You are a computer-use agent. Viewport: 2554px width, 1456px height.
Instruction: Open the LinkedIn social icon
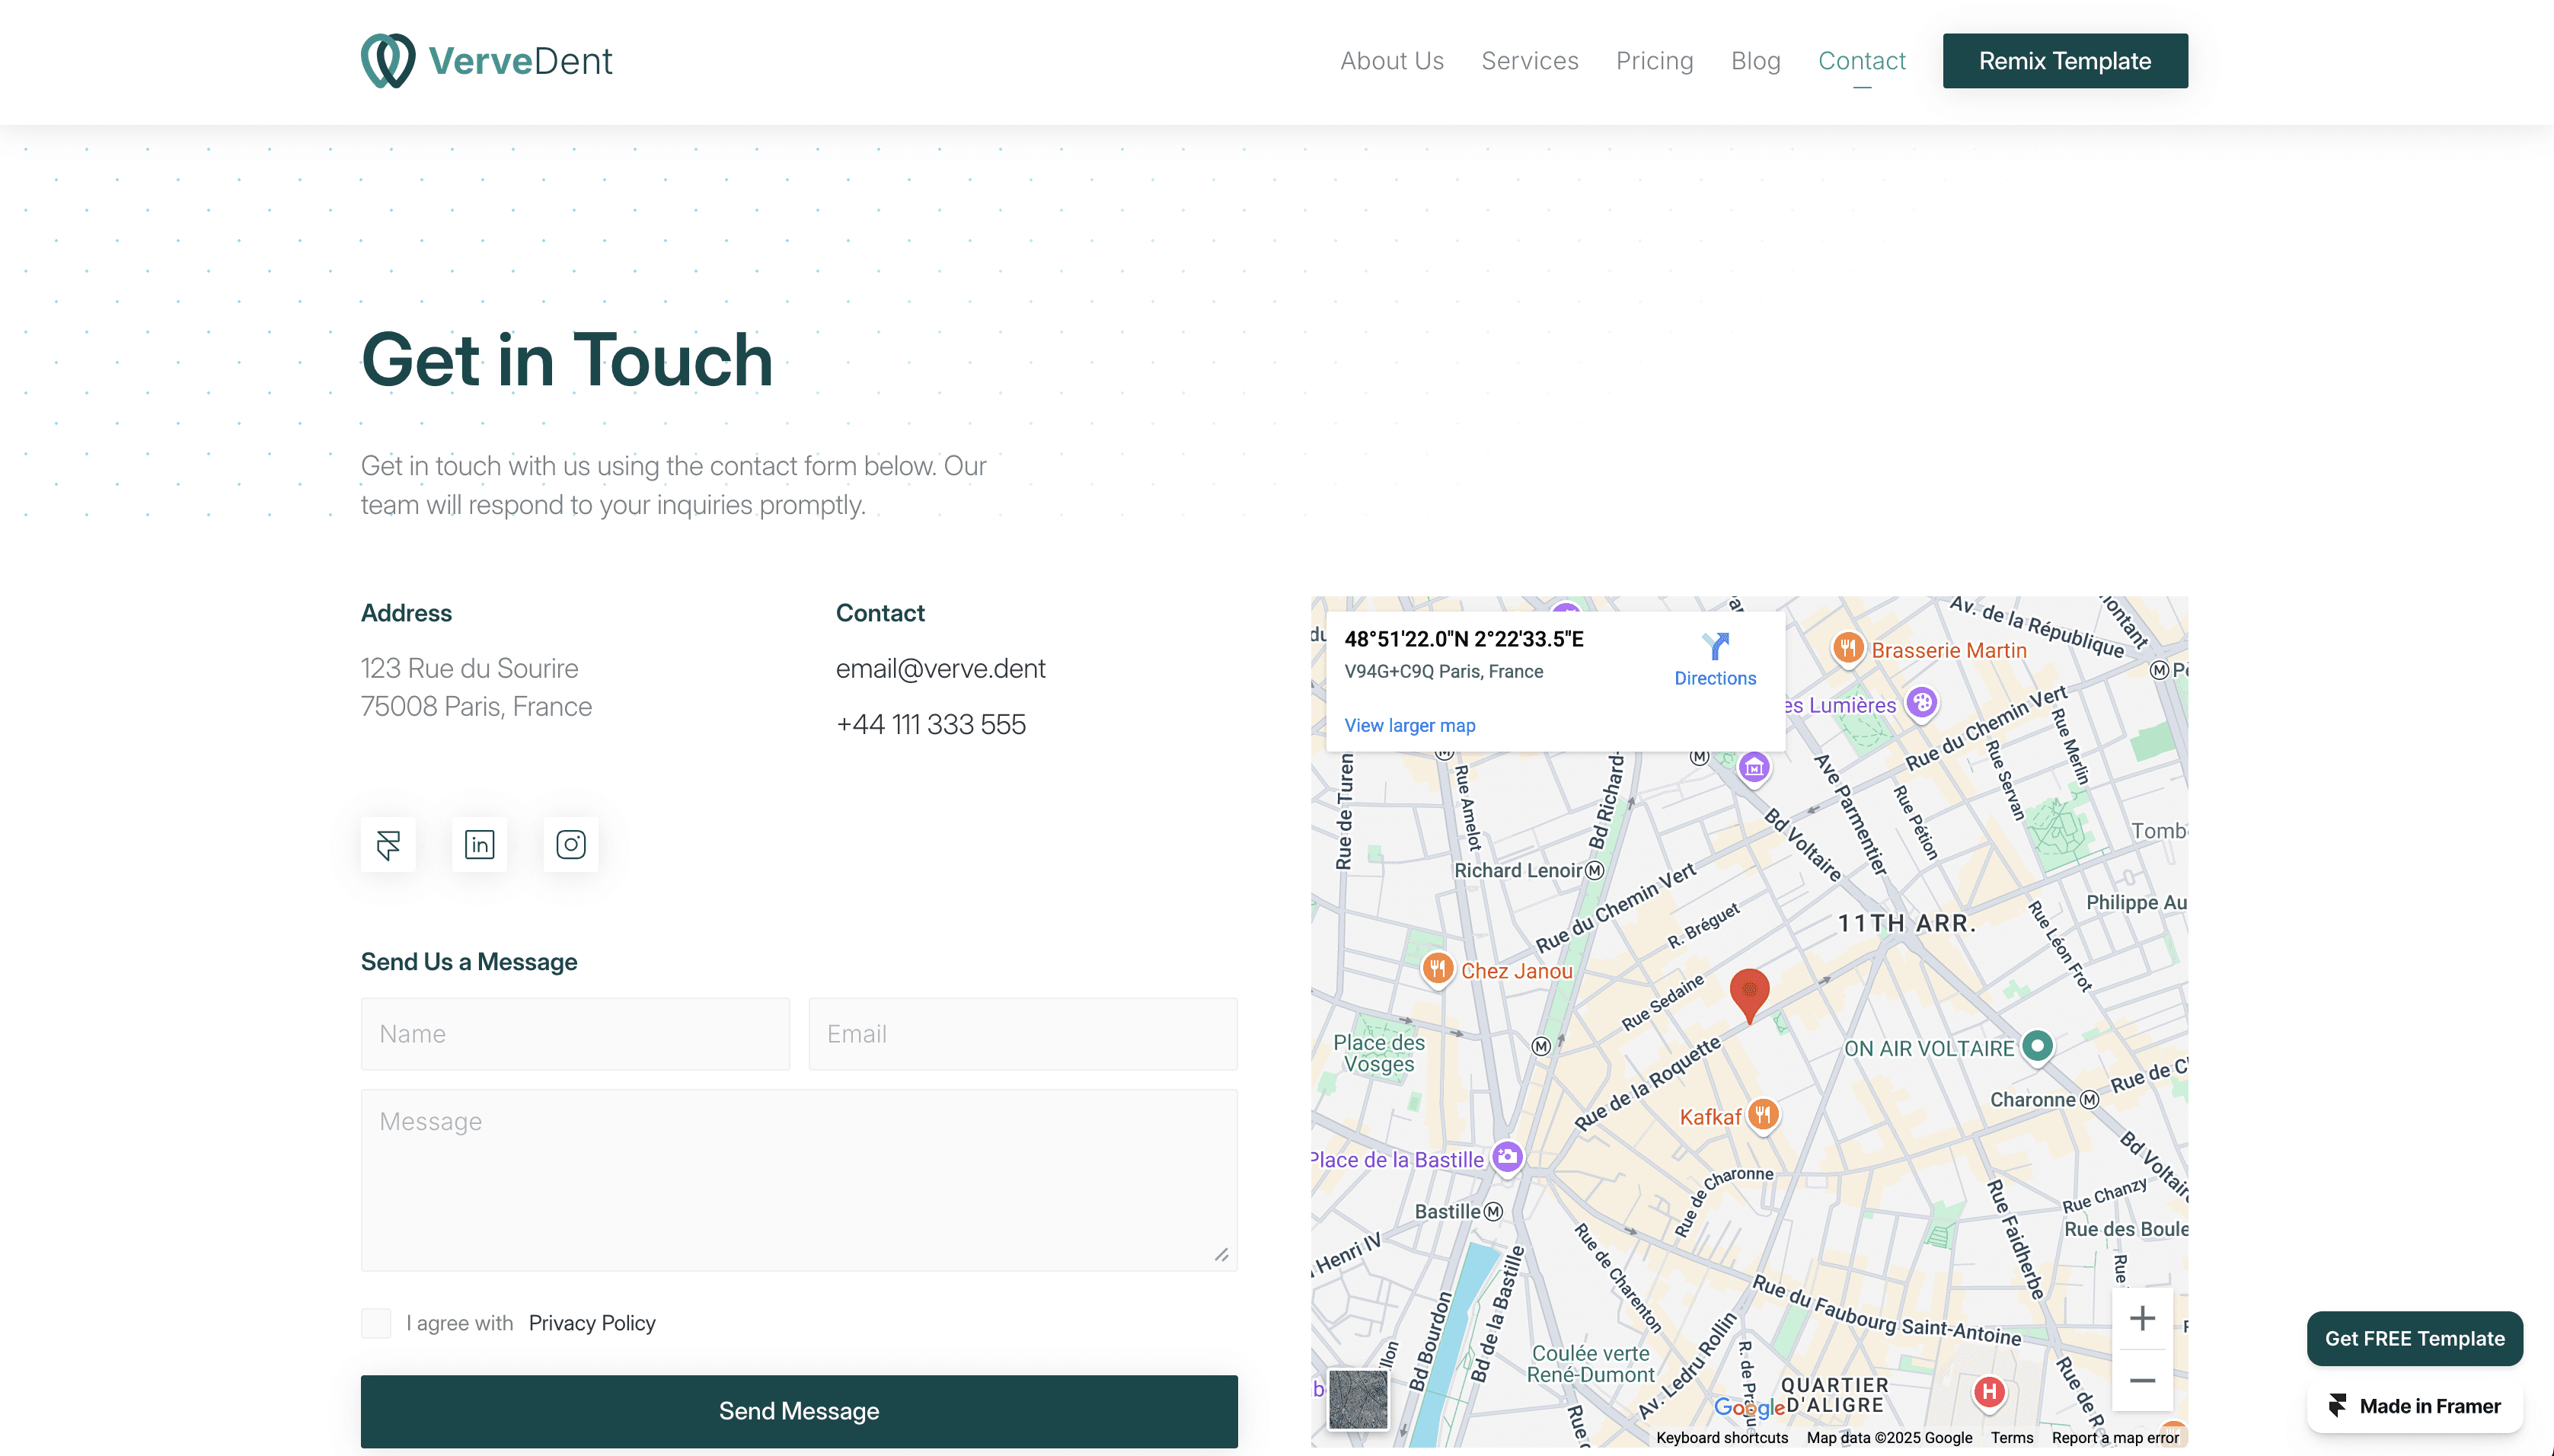point(479,845)
